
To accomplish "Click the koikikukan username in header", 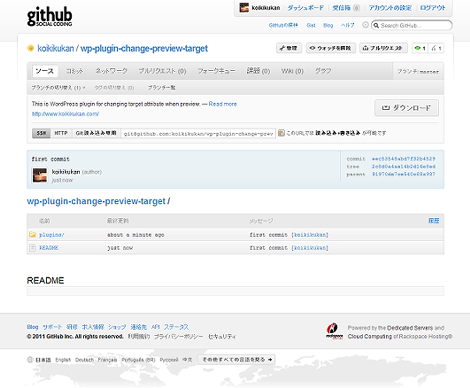I will click(266, 8).
